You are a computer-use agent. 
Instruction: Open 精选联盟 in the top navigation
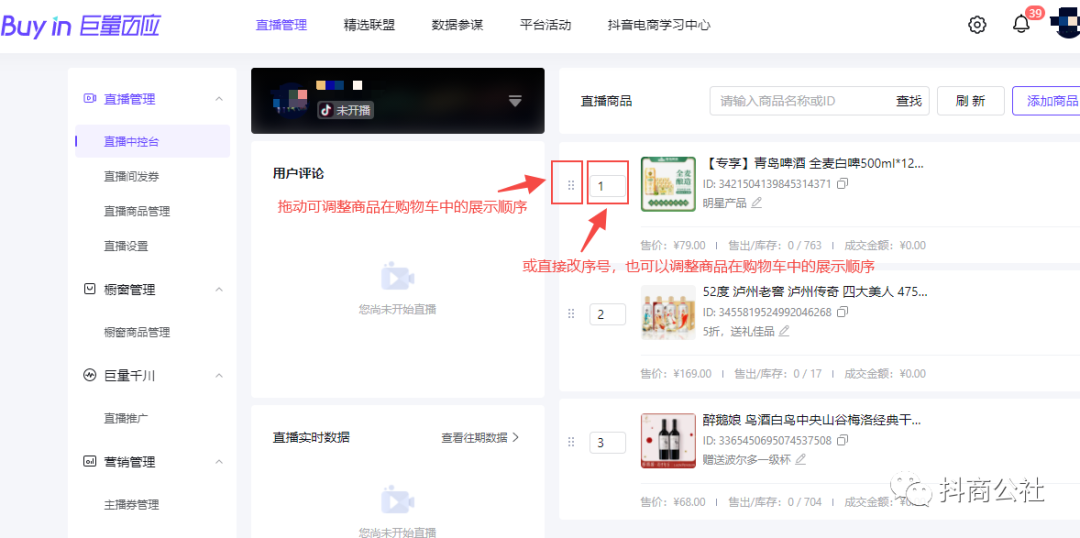(x=369, y=25)
